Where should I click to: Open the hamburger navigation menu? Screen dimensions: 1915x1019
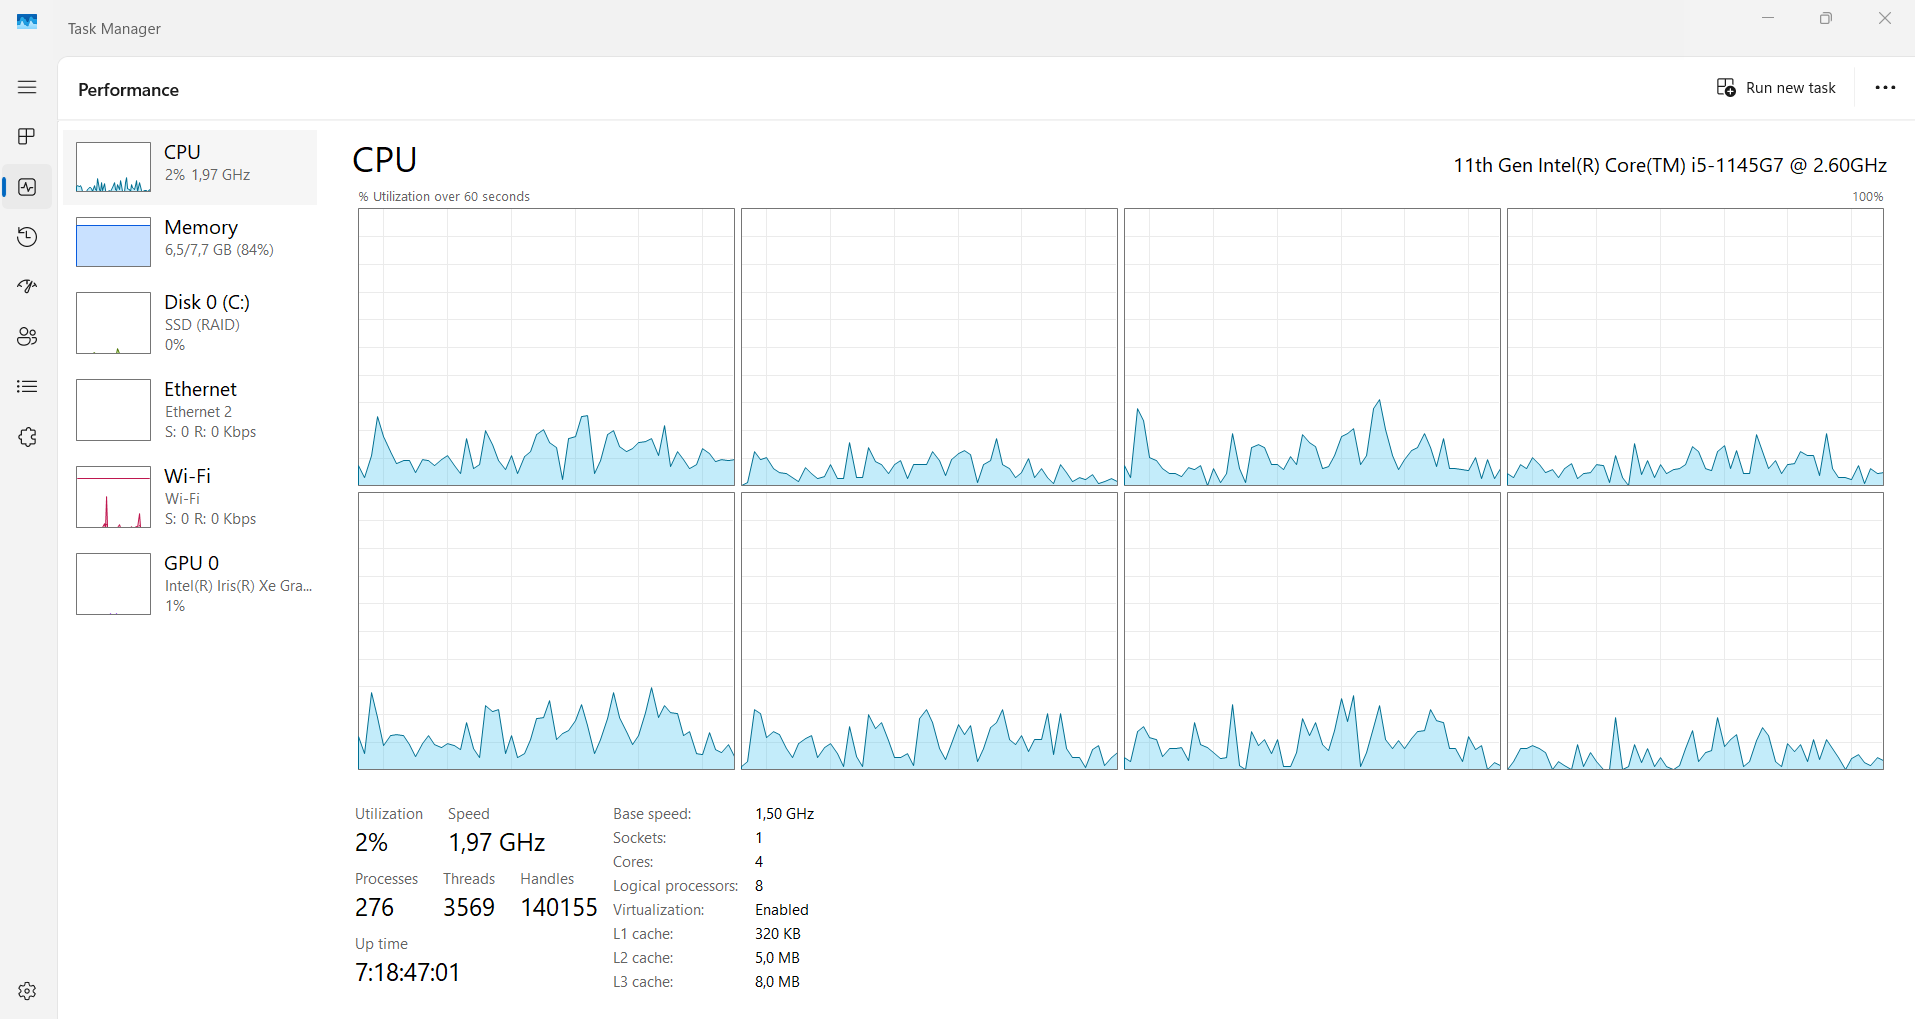[x=27, y=87]
